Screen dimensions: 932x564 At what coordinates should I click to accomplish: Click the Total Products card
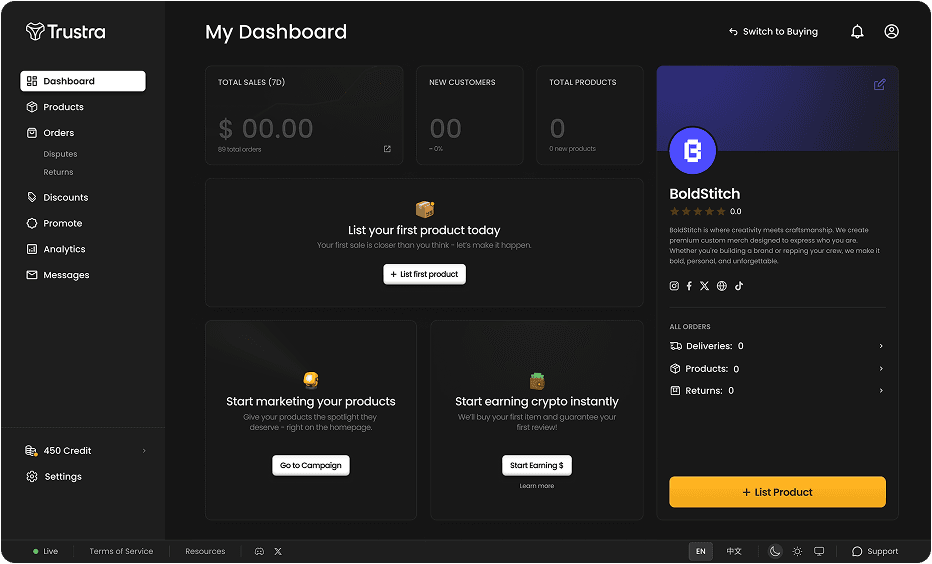(x=590, y=115)
